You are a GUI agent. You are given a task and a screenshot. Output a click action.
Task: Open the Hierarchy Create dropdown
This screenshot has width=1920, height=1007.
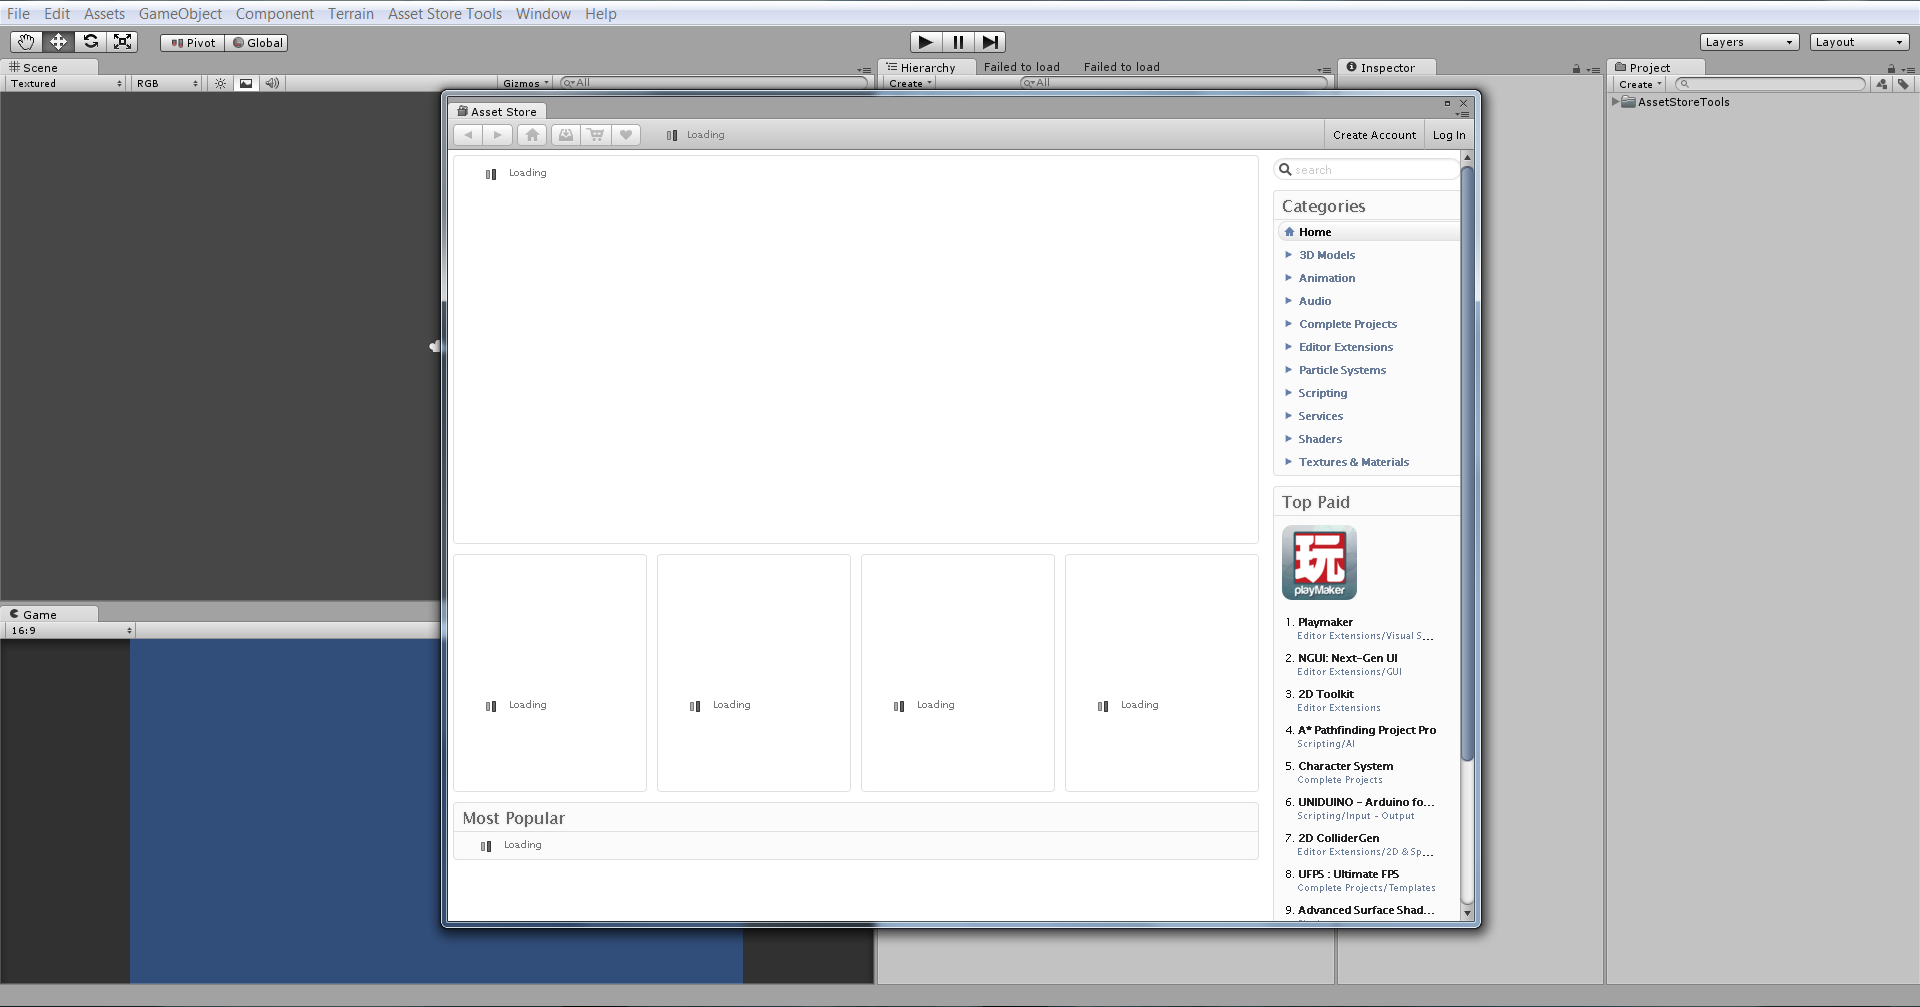pyautogui.click(x=910, y=84)
